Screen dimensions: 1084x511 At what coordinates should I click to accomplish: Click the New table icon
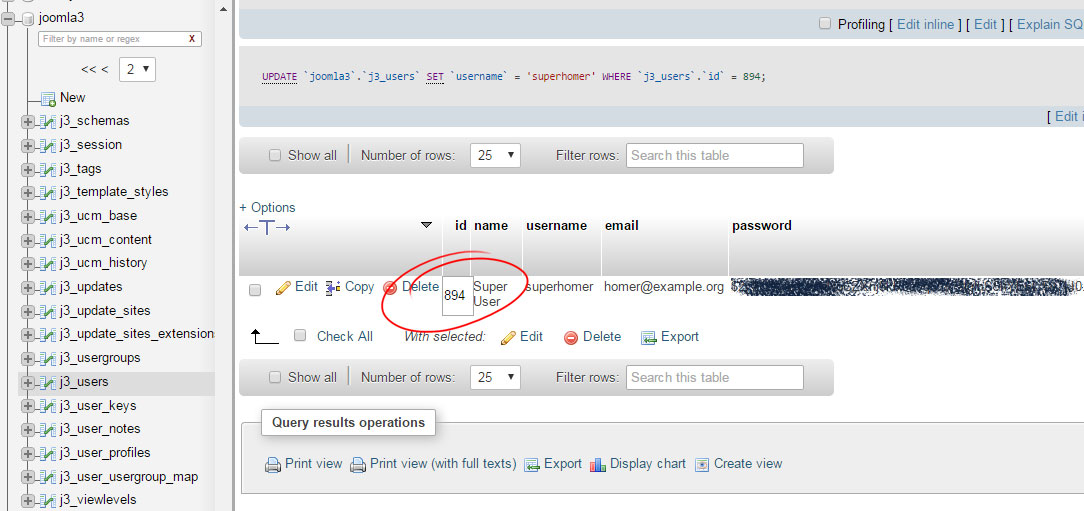point(48,98)
